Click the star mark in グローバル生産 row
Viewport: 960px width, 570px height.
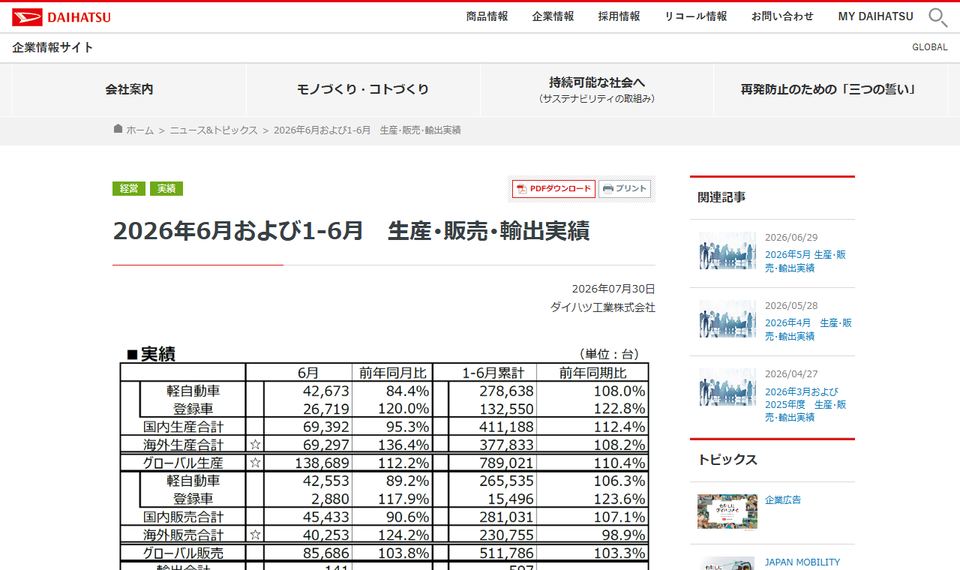click(x=255, y=463)
